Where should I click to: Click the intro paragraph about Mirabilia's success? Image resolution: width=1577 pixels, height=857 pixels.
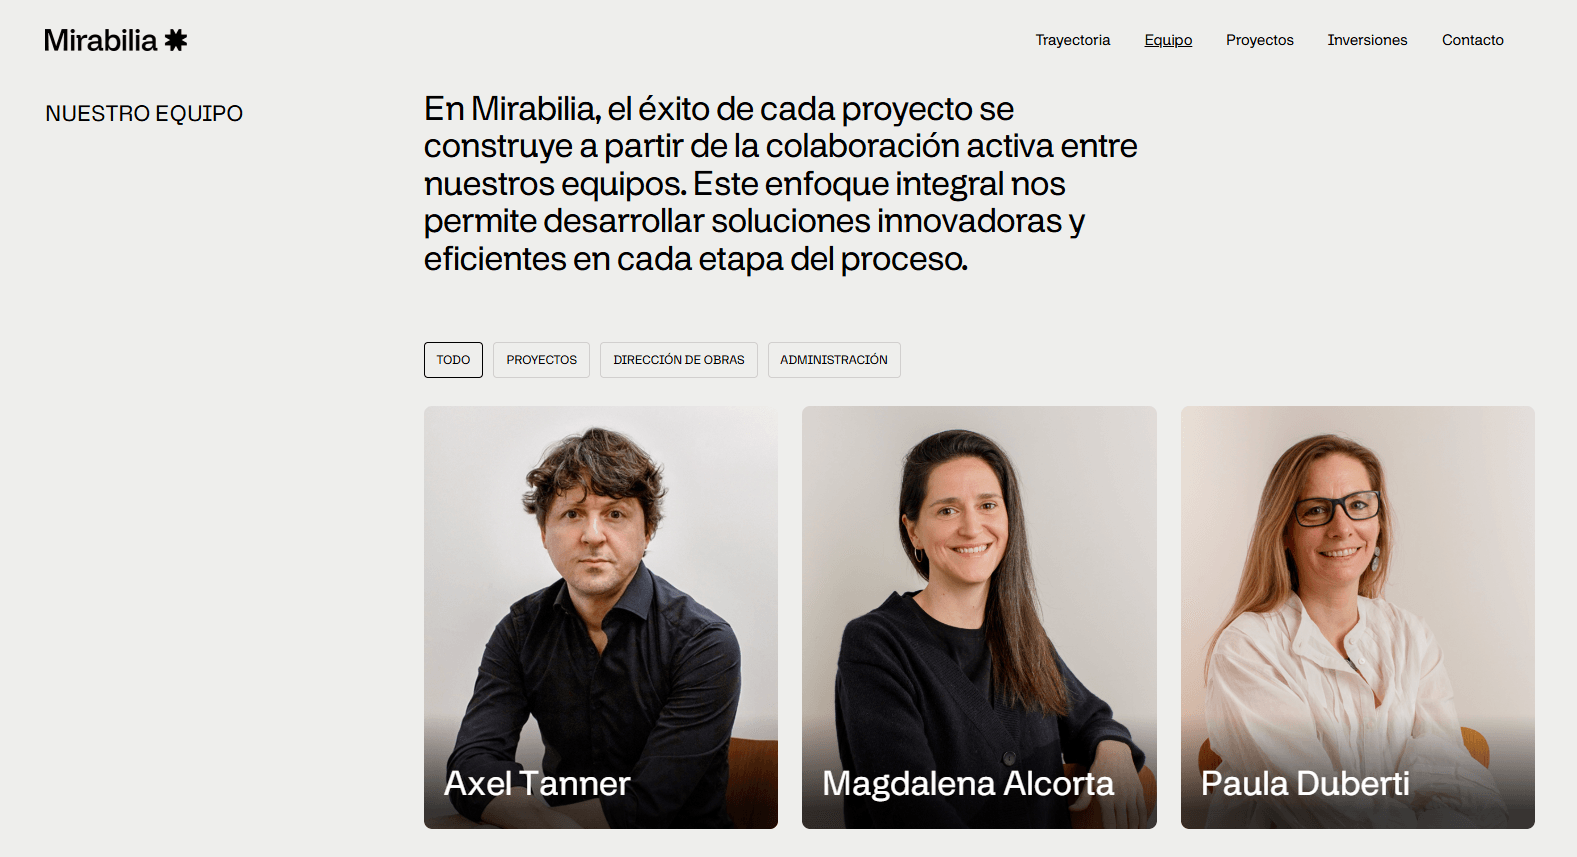tap(780, 184)
